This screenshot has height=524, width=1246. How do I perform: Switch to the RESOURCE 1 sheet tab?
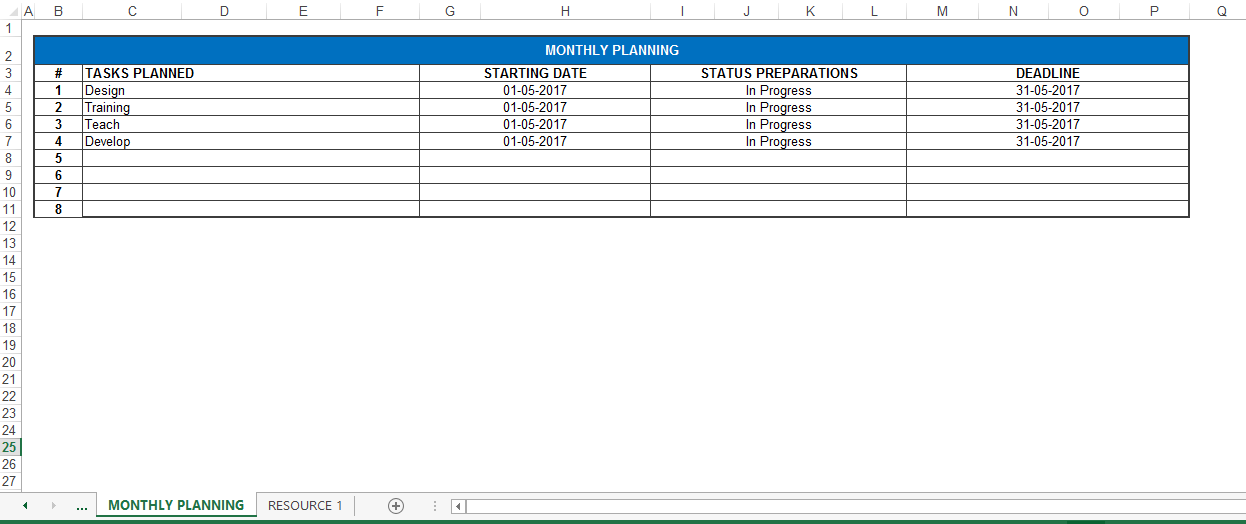pyautogui.click(x=305, y=506)
